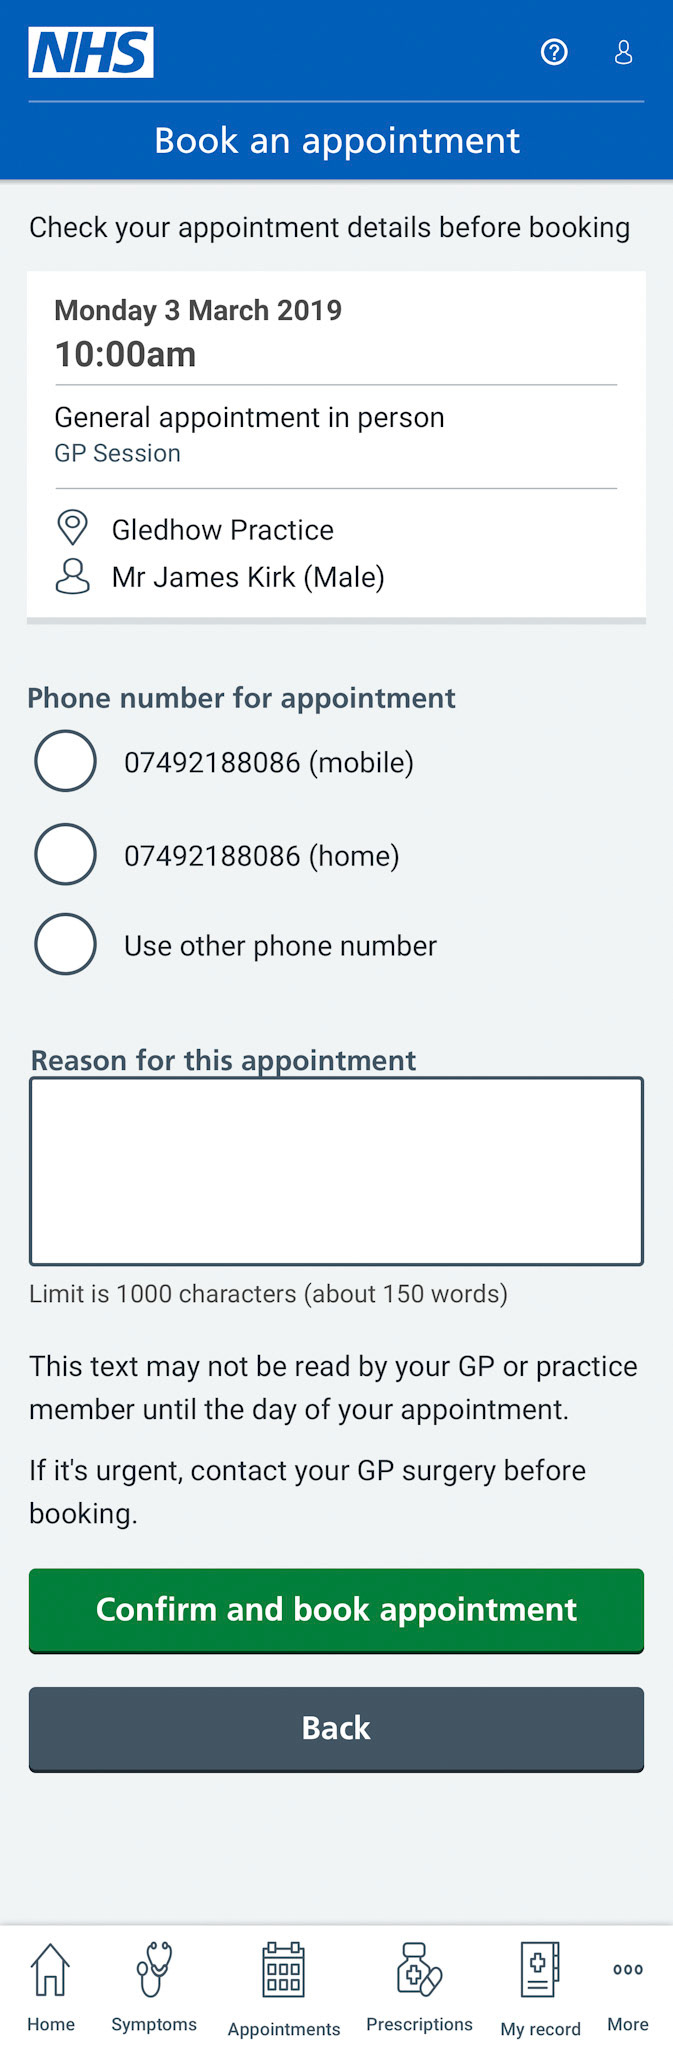Open My record document icon
Screen dimensions: 673x2048
[x=540, y=1969]
